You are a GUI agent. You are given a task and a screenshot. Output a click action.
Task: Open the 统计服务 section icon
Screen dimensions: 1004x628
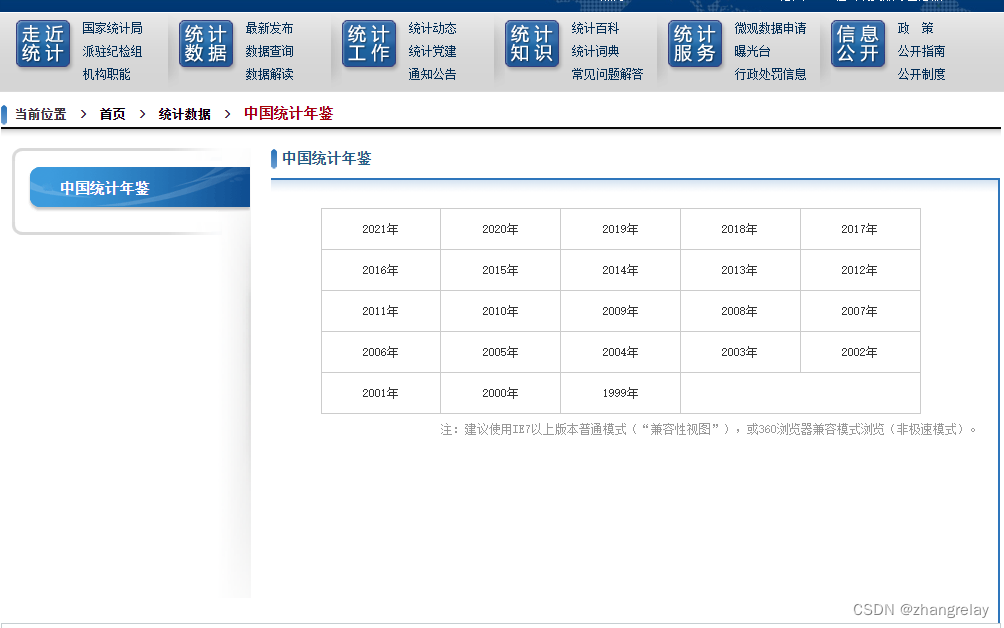pos(695,44)
